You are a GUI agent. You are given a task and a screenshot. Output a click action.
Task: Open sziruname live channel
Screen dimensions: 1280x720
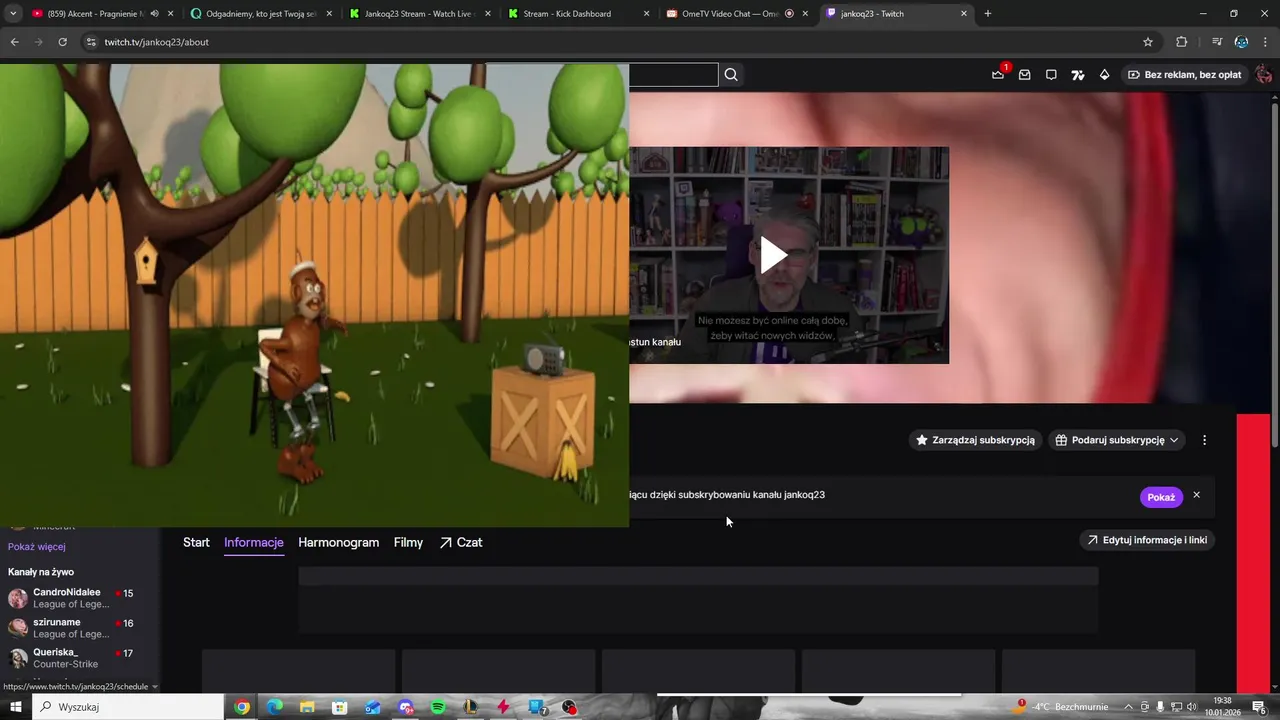tap(80, 628)
